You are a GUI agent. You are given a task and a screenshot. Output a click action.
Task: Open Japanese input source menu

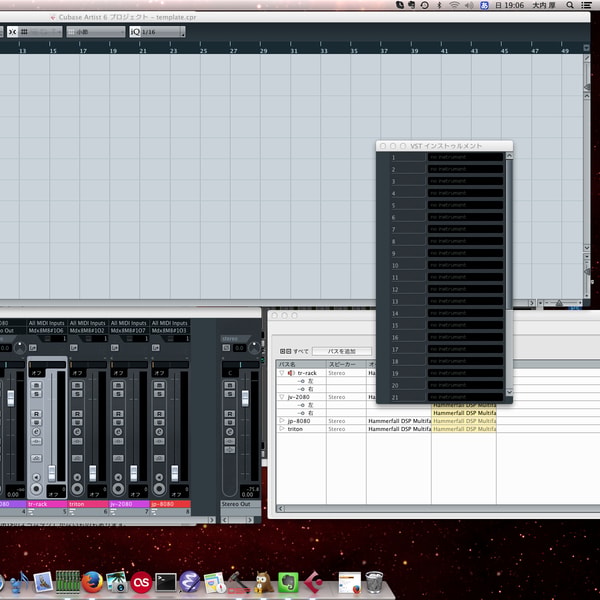(484, 5)
